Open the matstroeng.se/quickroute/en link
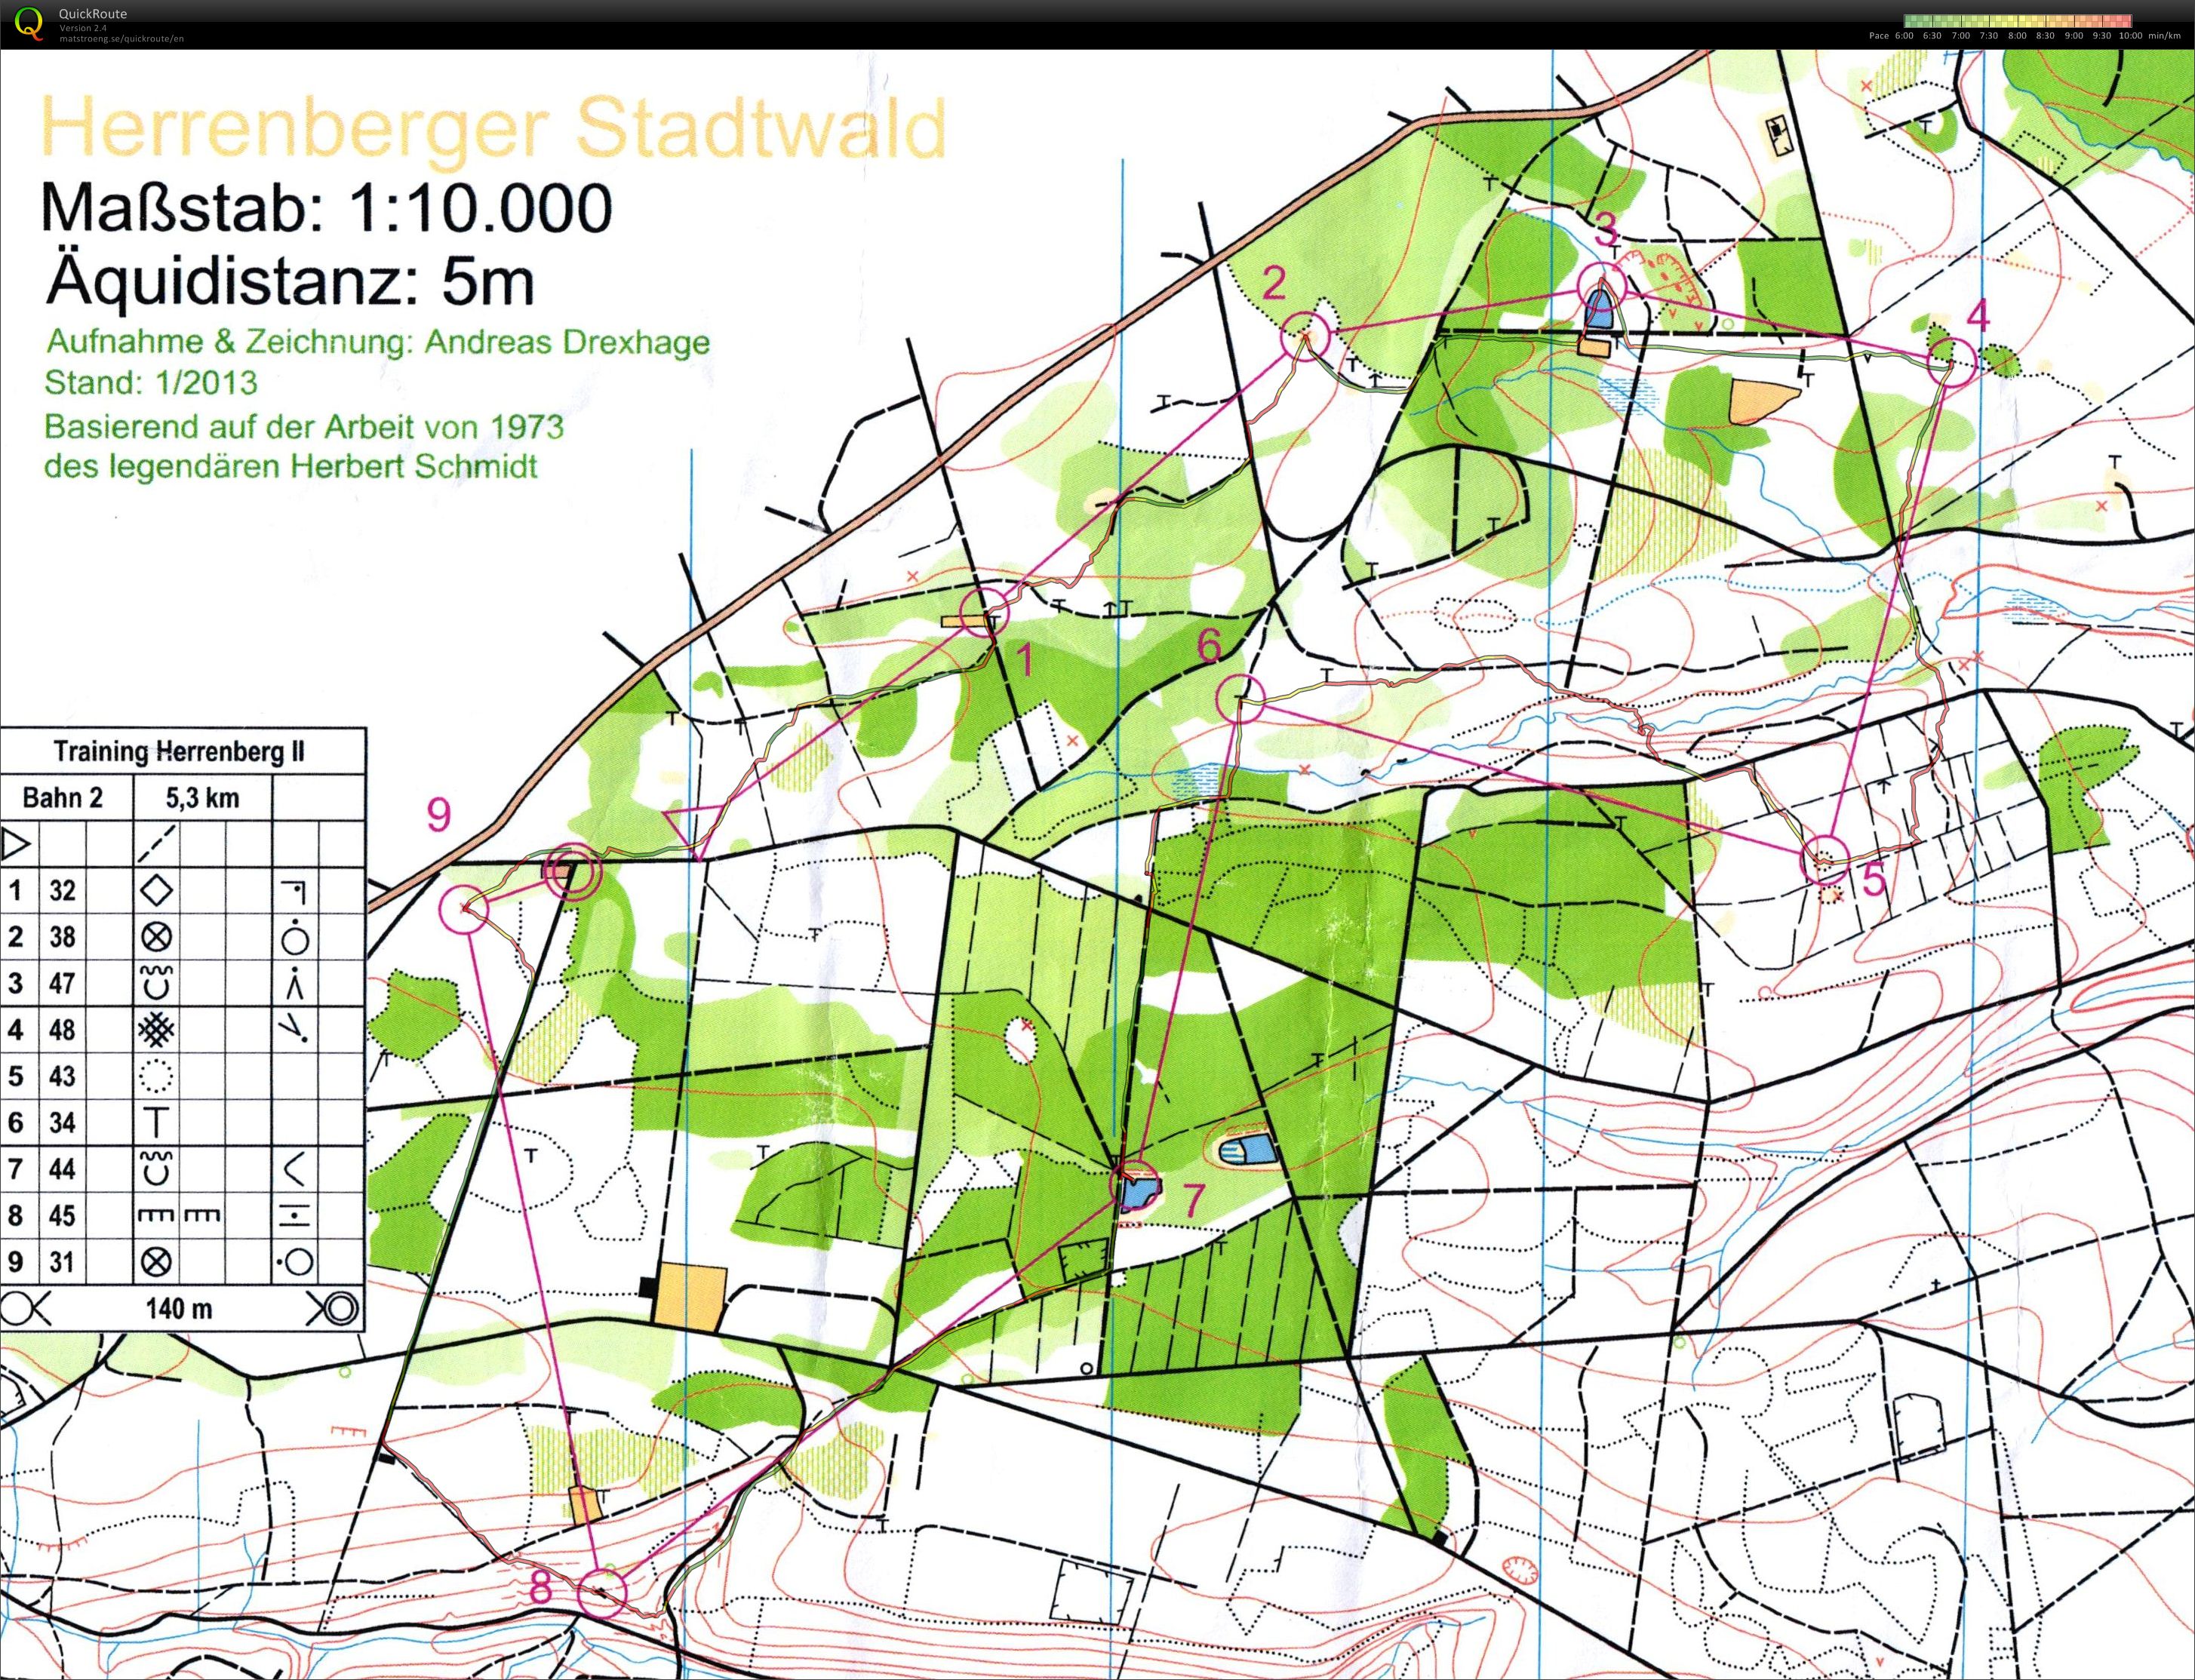 pyautogui.click(x=121, y=39)
